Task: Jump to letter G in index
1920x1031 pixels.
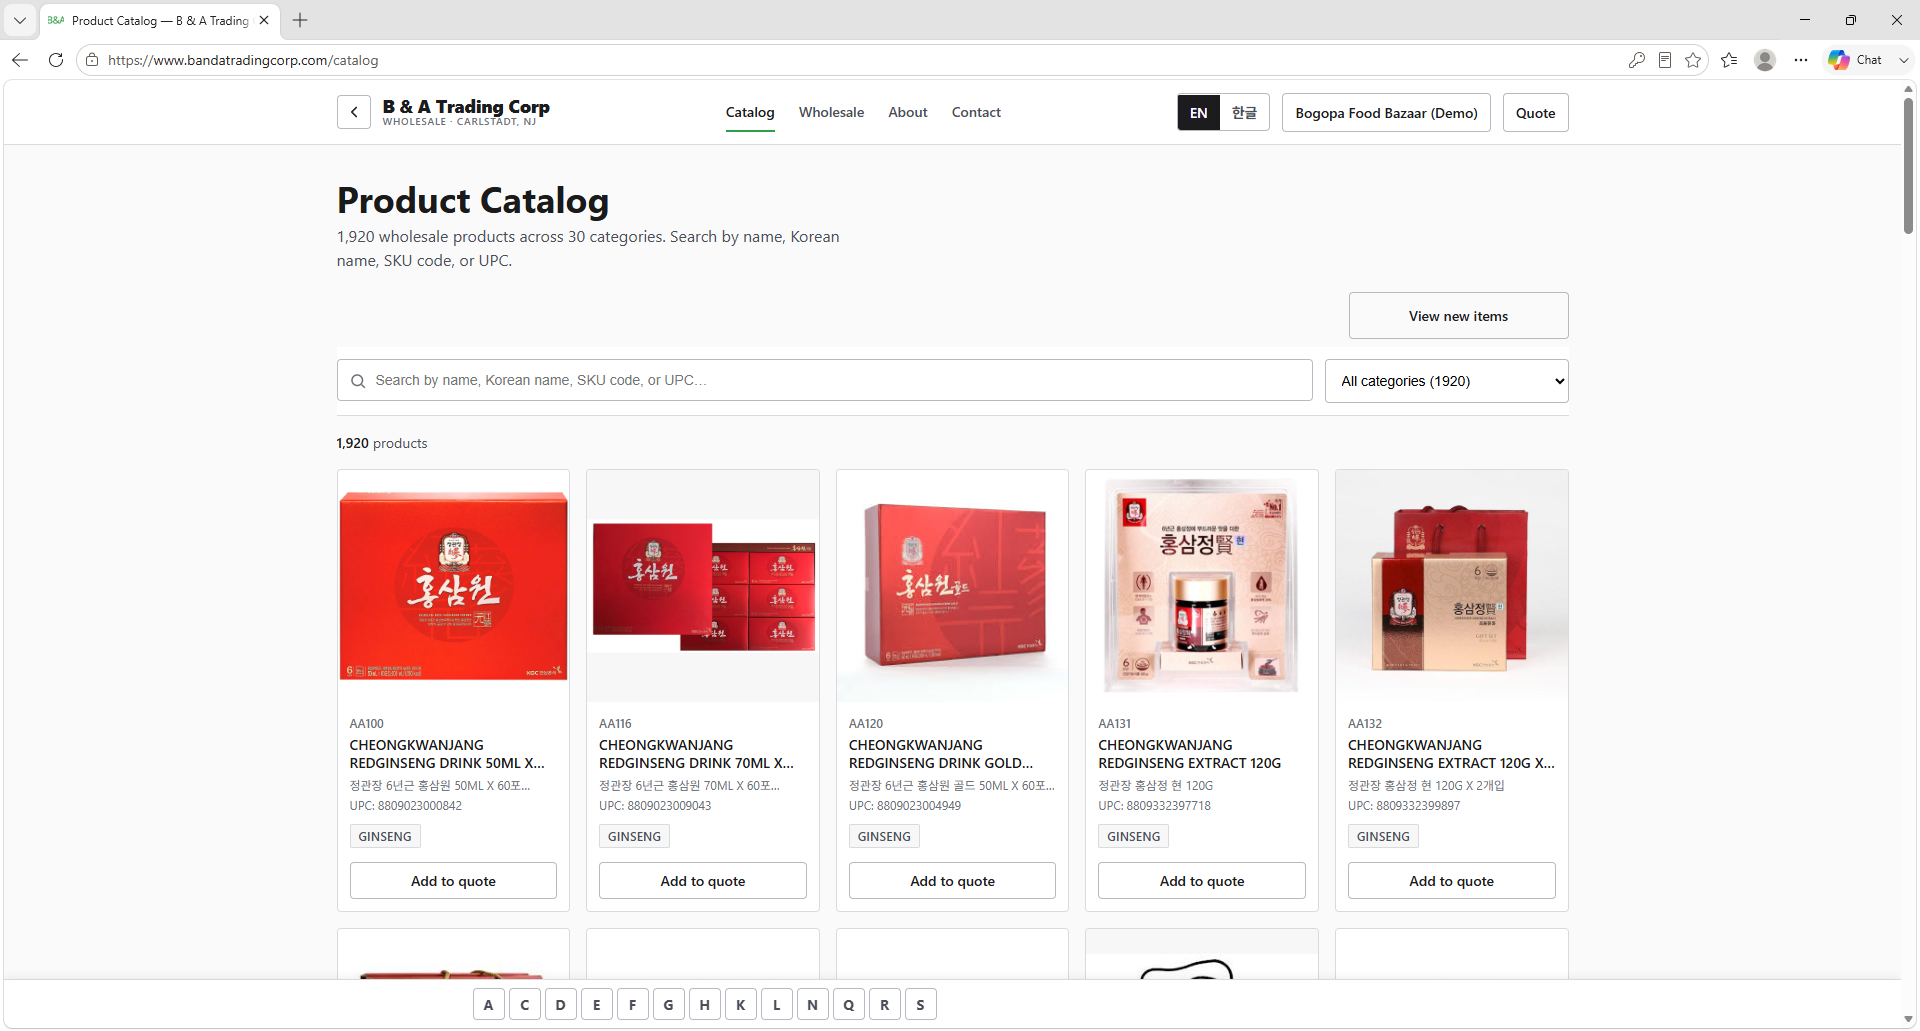Action: point(668,1005)
